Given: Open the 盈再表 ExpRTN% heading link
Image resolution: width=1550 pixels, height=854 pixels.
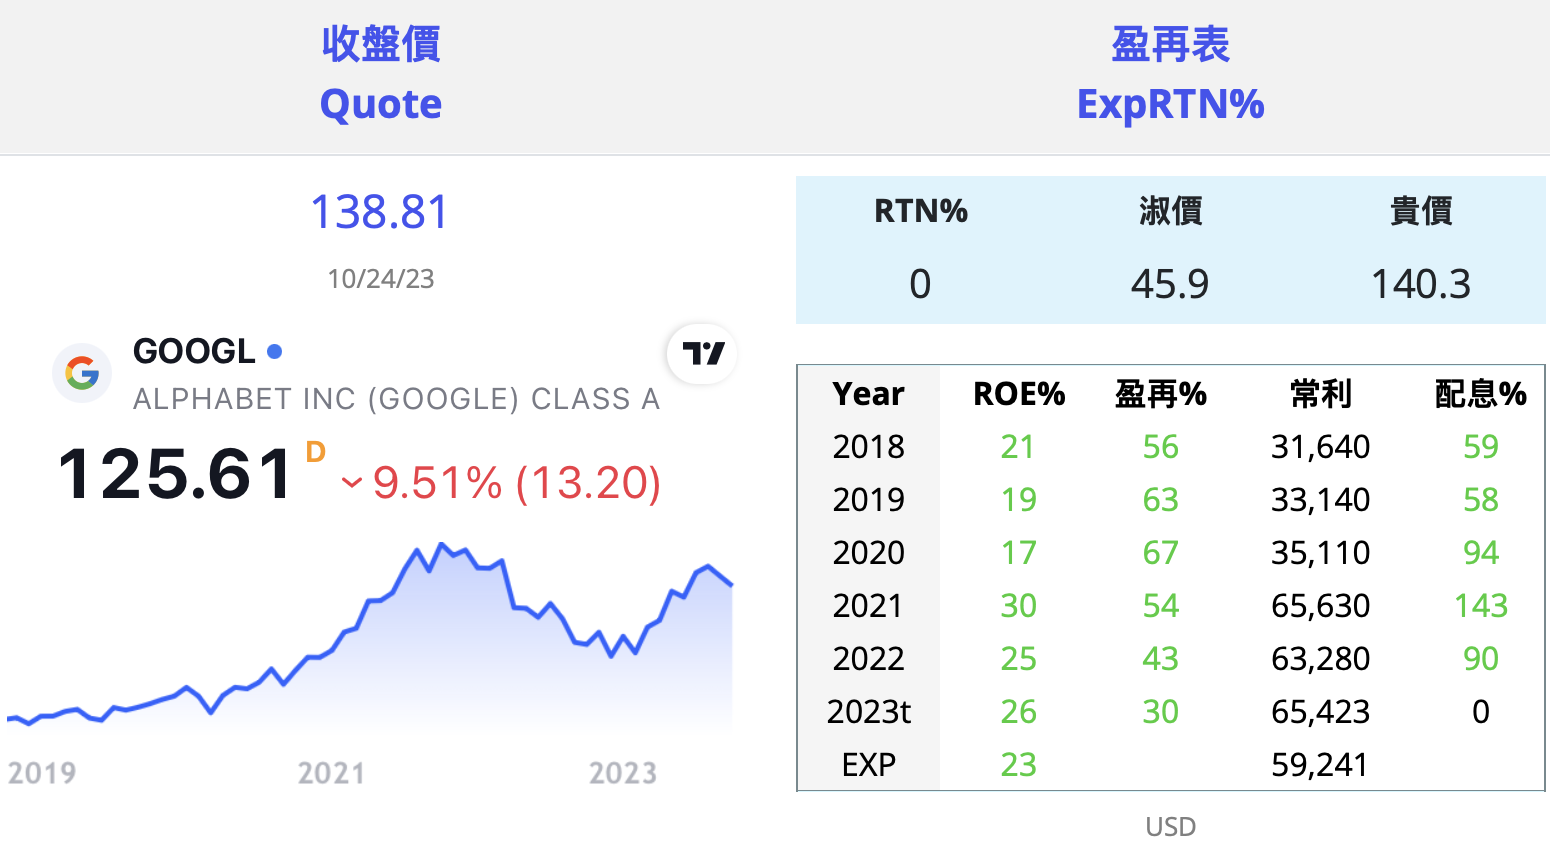Looking at the screenshot, I should tap(1170, 74).
